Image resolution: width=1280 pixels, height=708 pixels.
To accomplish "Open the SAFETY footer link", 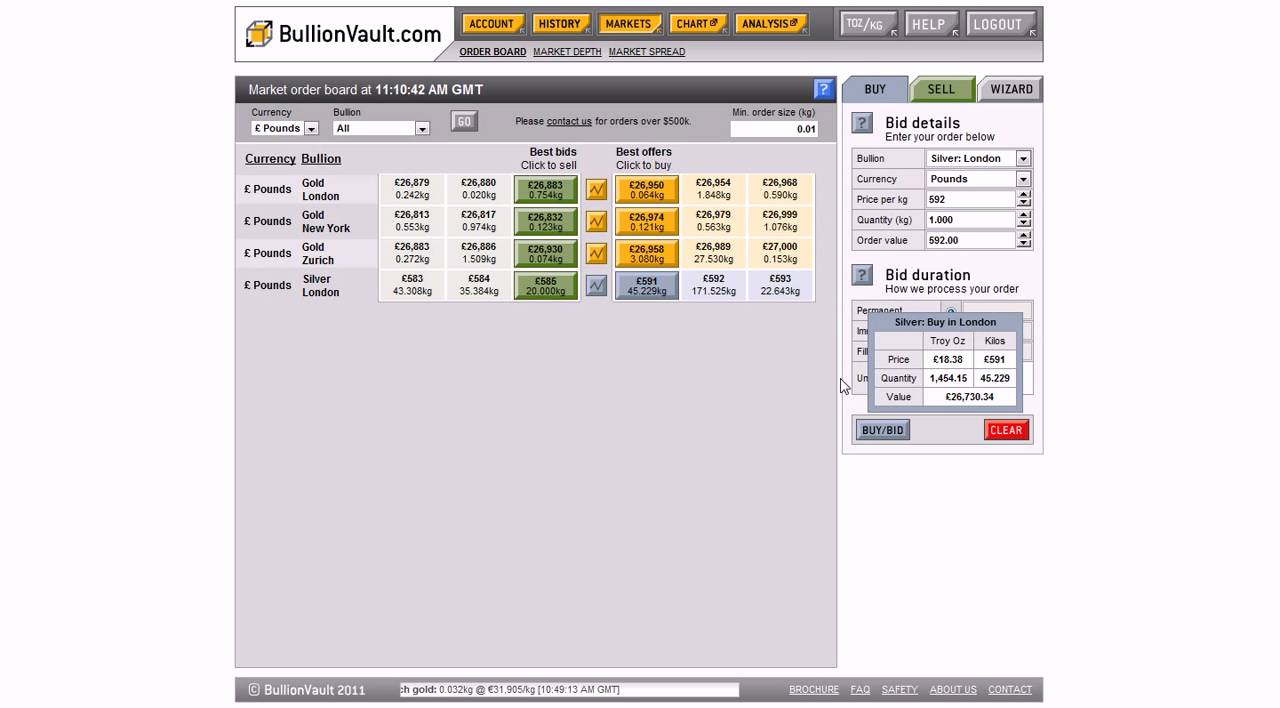I will pos(899,690).
